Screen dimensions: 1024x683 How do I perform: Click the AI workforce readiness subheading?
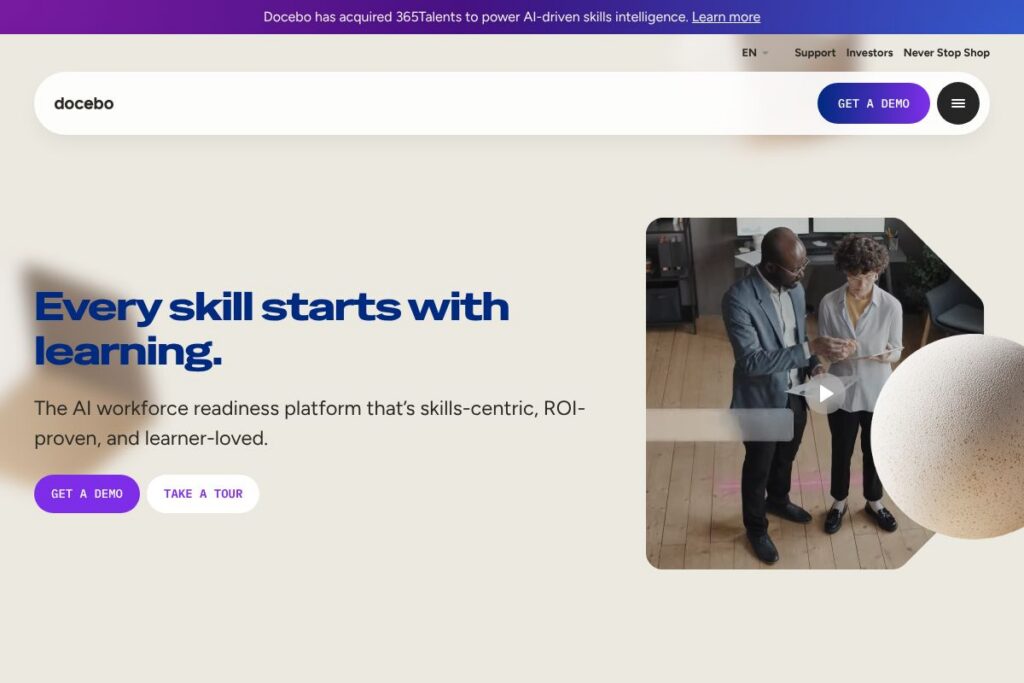310,423
